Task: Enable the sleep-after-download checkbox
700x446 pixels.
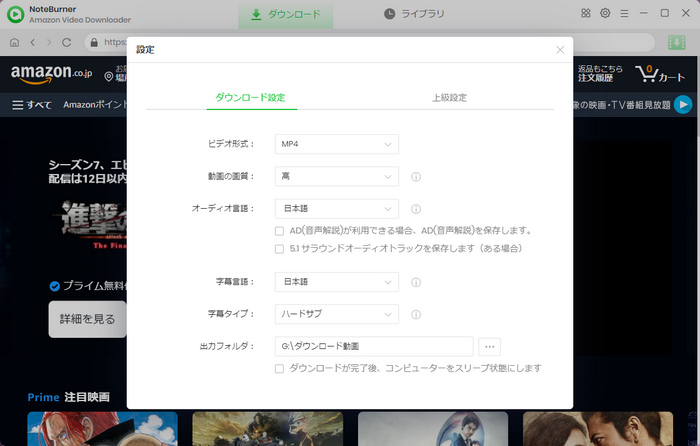Action: click(279, 368)
